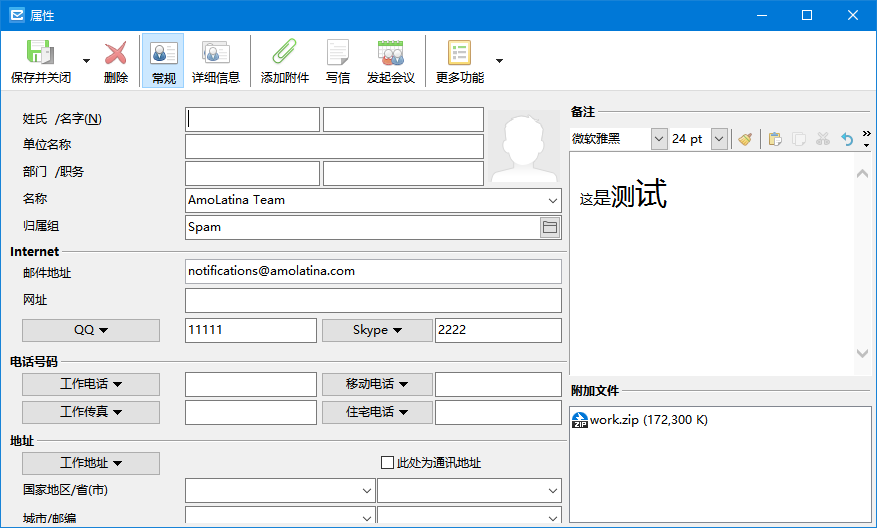Screen dimensions: 877x528
Task: Expand the province (省市) combo box
Action: click(x=553, y=491)
